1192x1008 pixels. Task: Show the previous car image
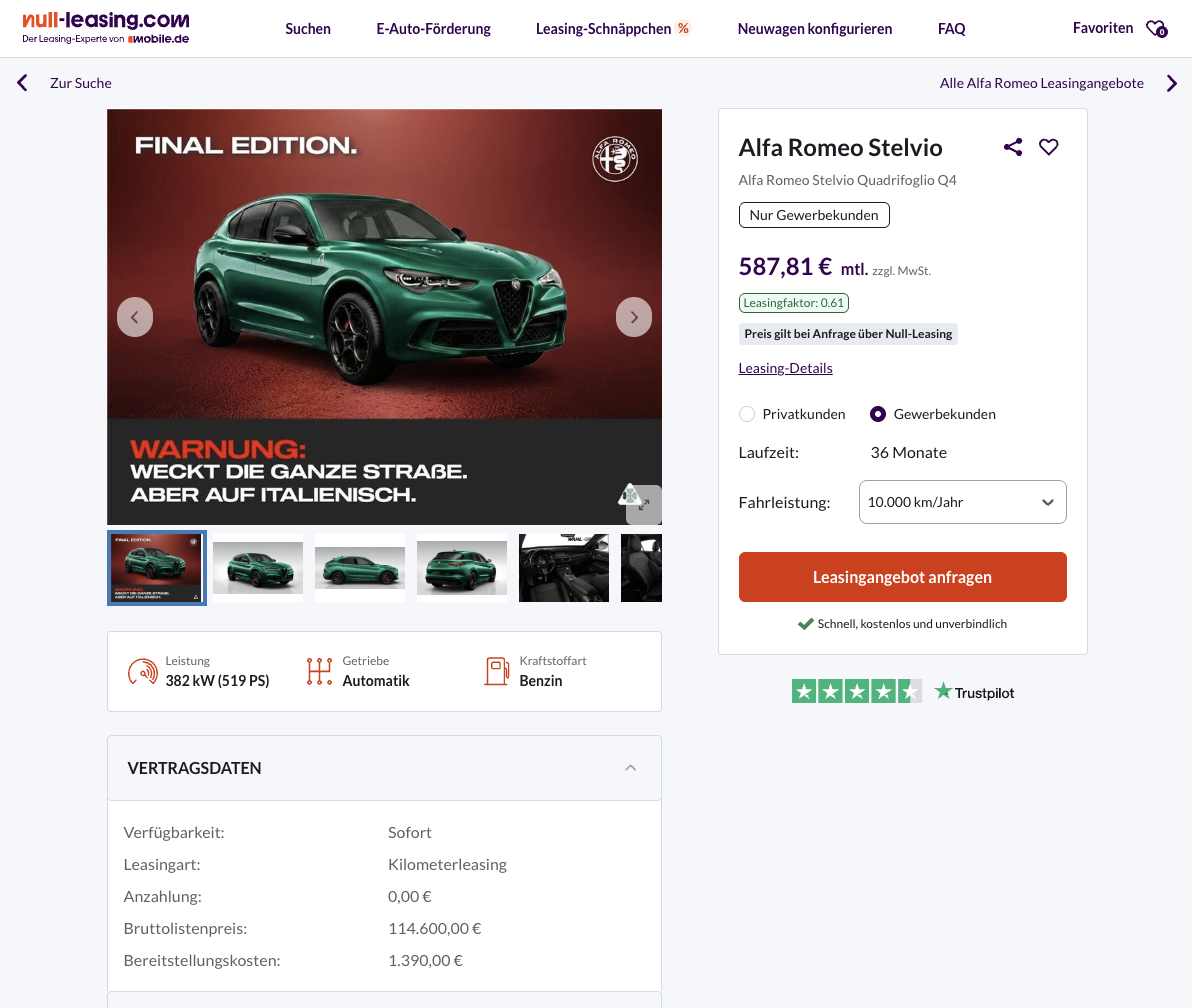point(135,317)
